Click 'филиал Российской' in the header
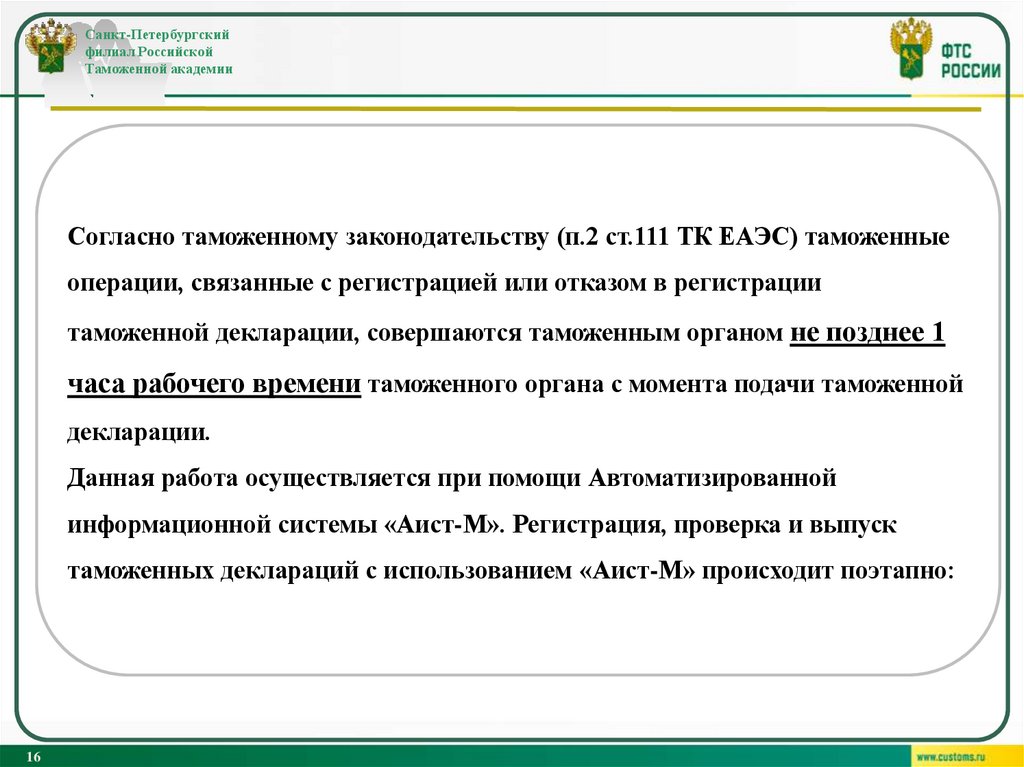1024x767 pixels. 149,52
